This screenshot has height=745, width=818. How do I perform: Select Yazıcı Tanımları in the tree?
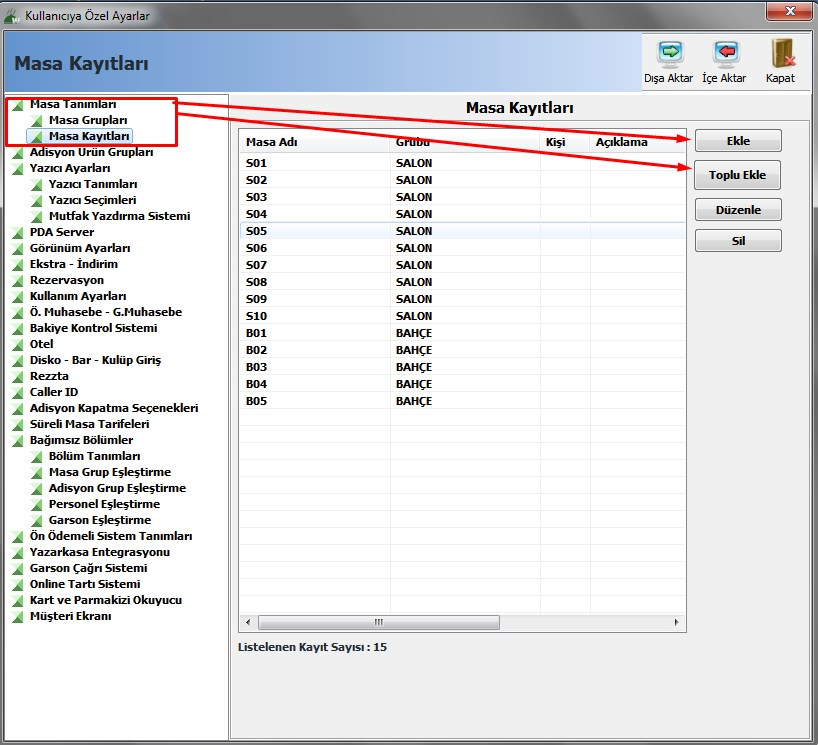[x=93, y=184]
